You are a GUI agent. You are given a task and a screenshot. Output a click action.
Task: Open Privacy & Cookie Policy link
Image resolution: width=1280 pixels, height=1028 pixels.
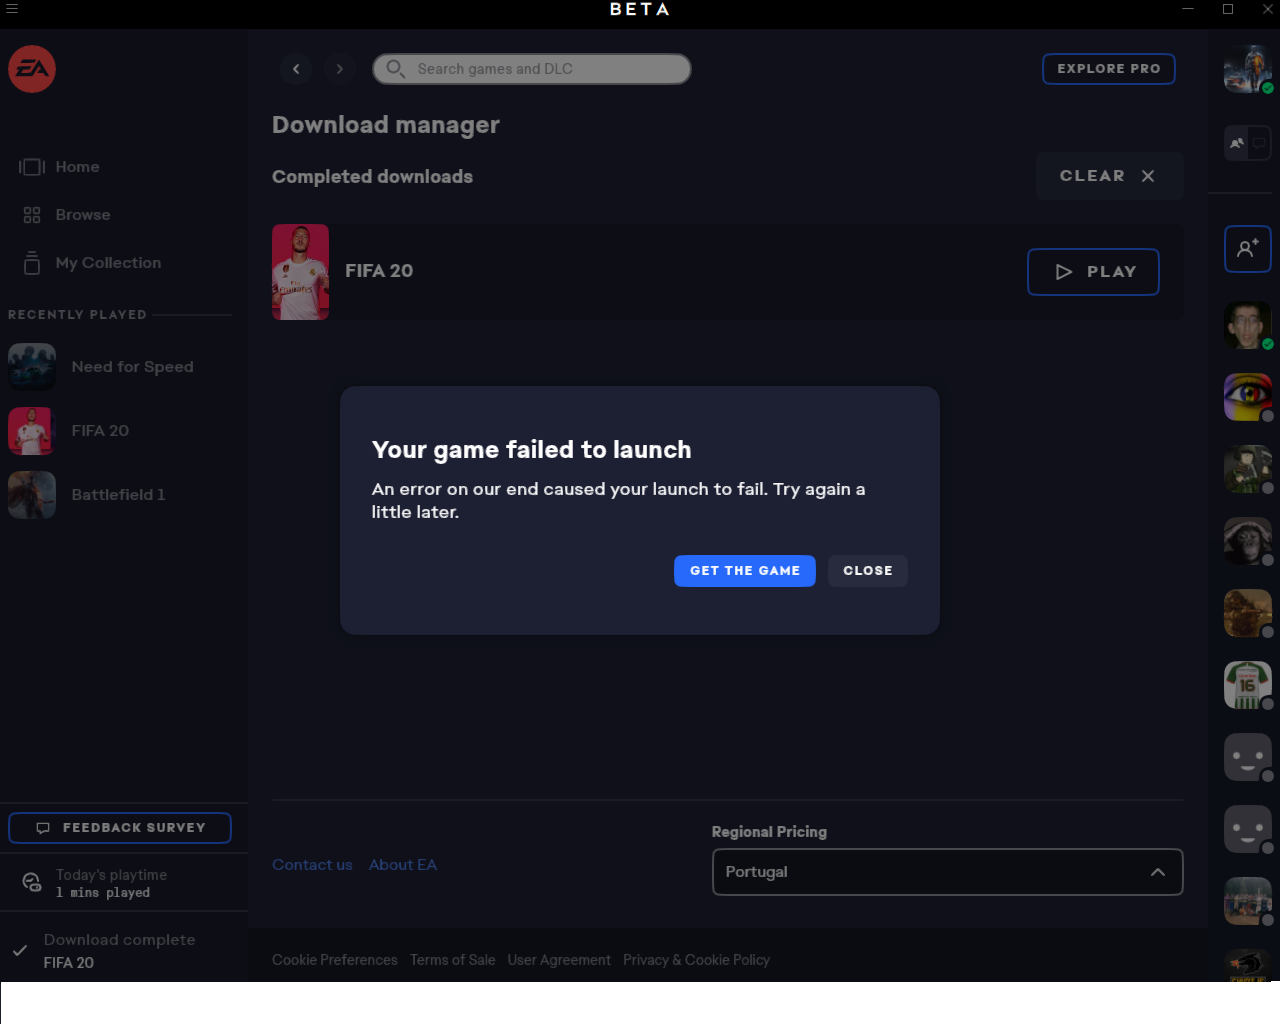point(696,960)
